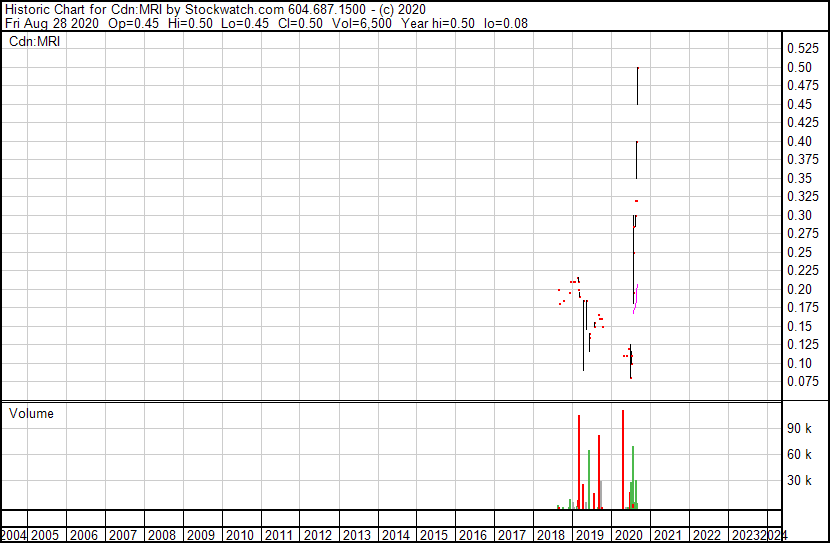Image resolution: width=830 pixels, height=543 pixels.
Task: Click the 2019 price bar dropping to 0.09
Action: [583, 336]
